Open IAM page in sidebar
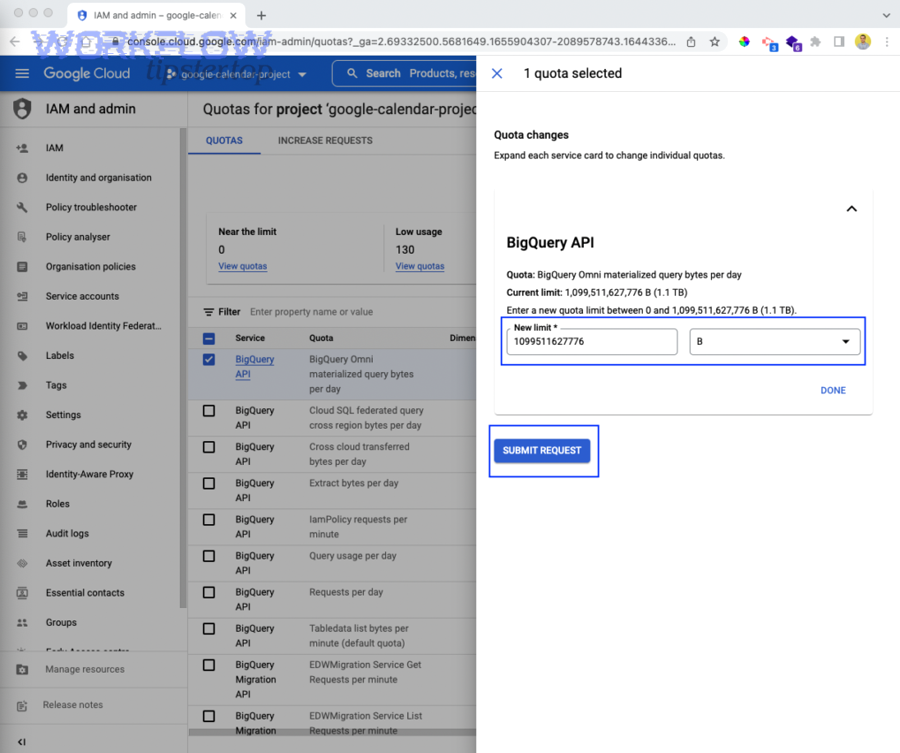 click(x=55, y=148)
